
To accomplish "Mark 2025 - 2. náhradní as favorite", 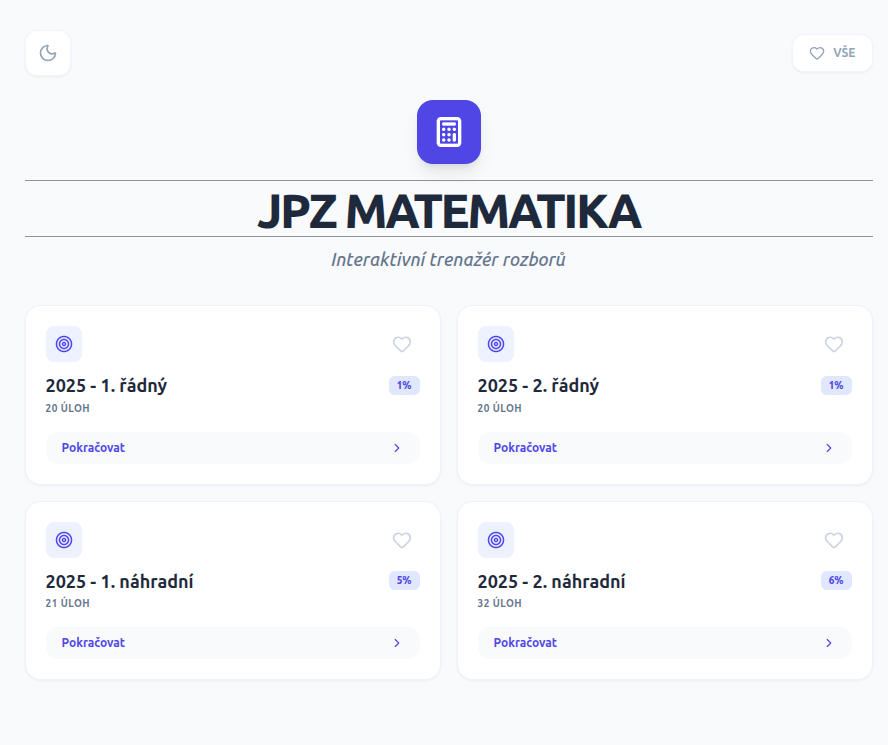I will (834, 540).
